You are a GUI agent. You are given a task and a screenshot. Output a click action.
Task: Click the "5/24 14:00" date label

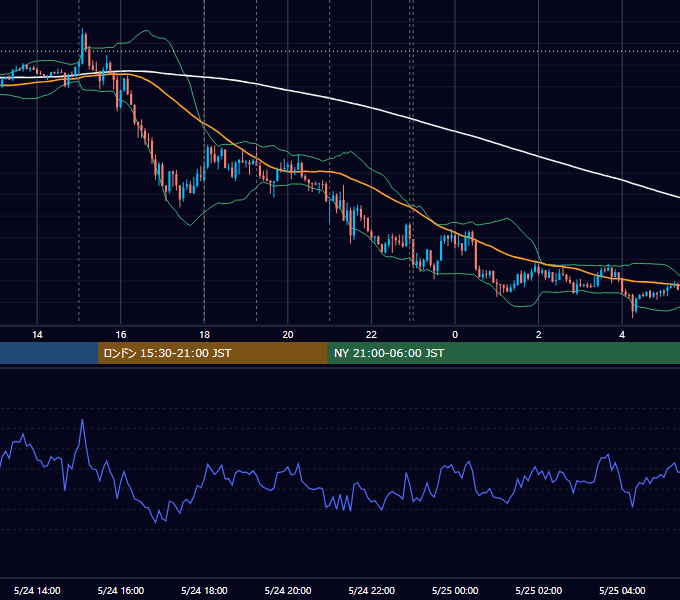click(37, 590)
